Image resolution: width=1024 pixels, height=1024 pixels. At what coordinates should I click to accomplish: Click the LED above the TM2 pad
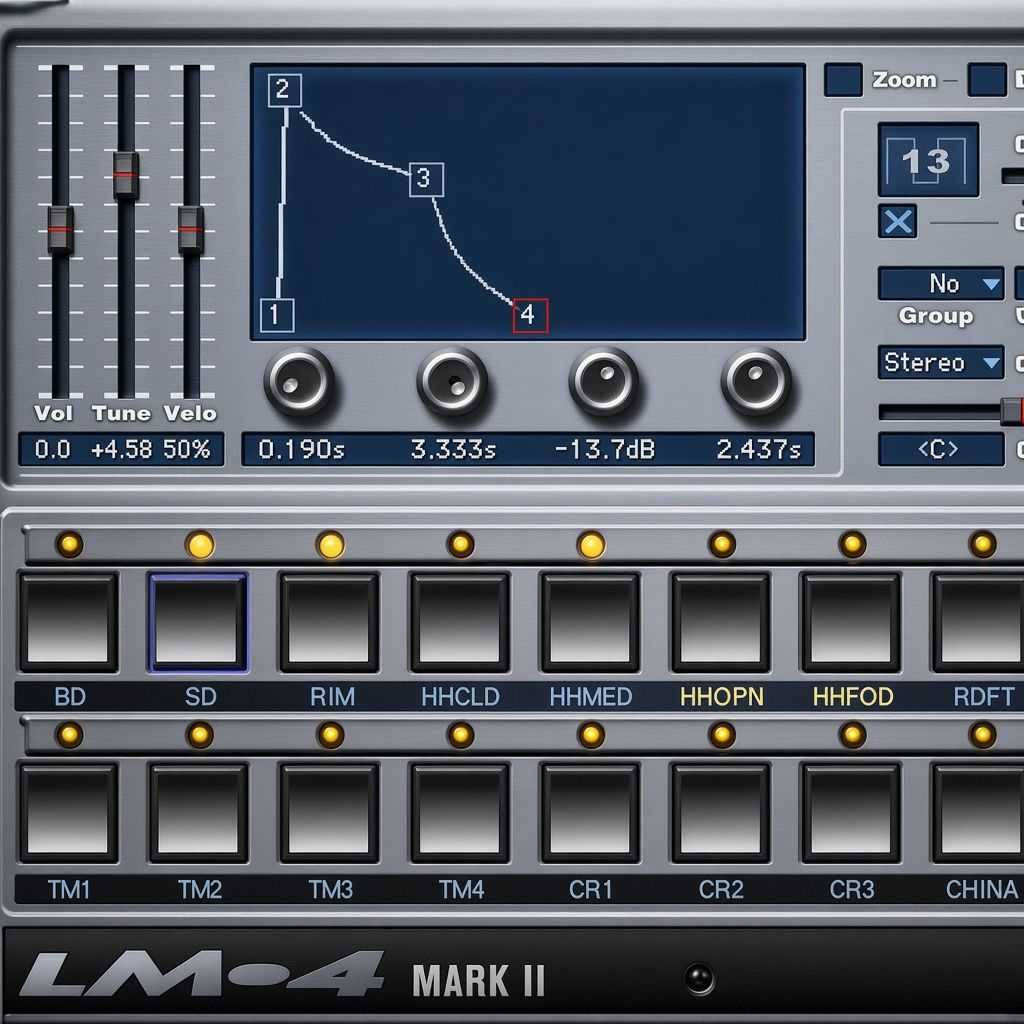click(x=200, y=735)
